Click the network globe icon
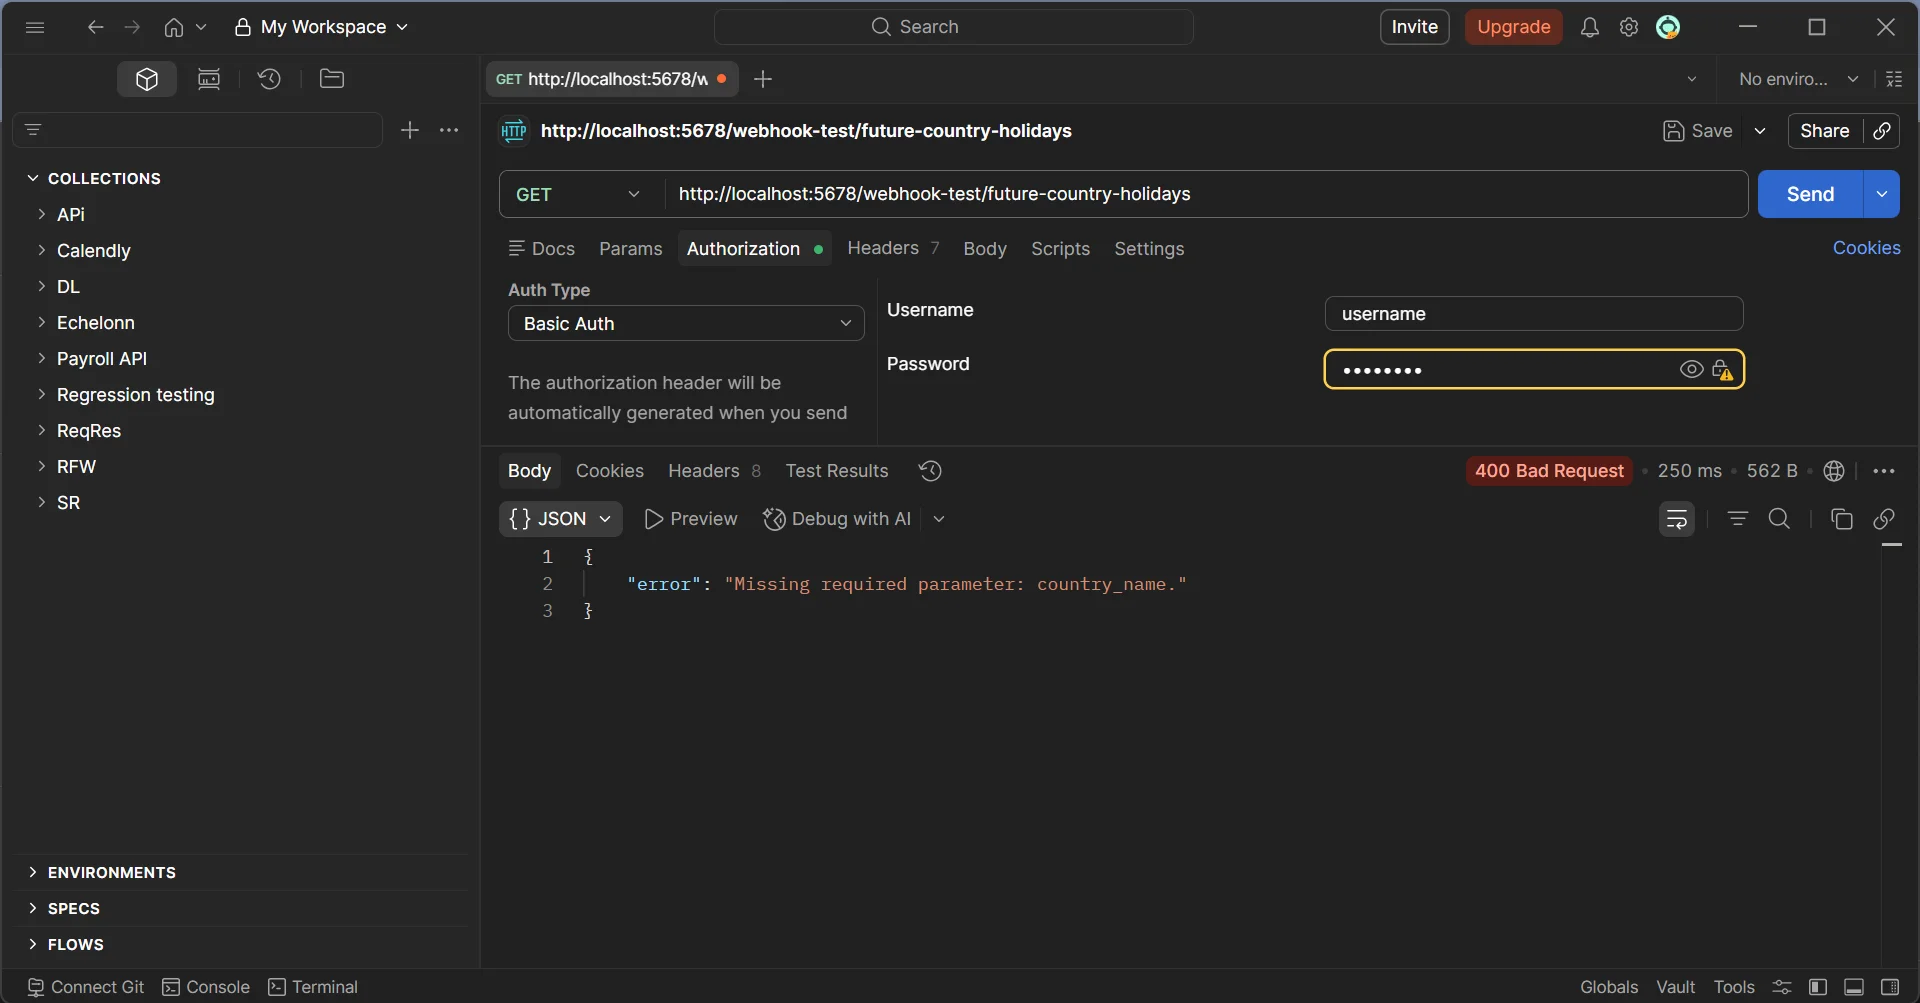Viewport: 1920px width, 1003px height. click(1834, 471)
